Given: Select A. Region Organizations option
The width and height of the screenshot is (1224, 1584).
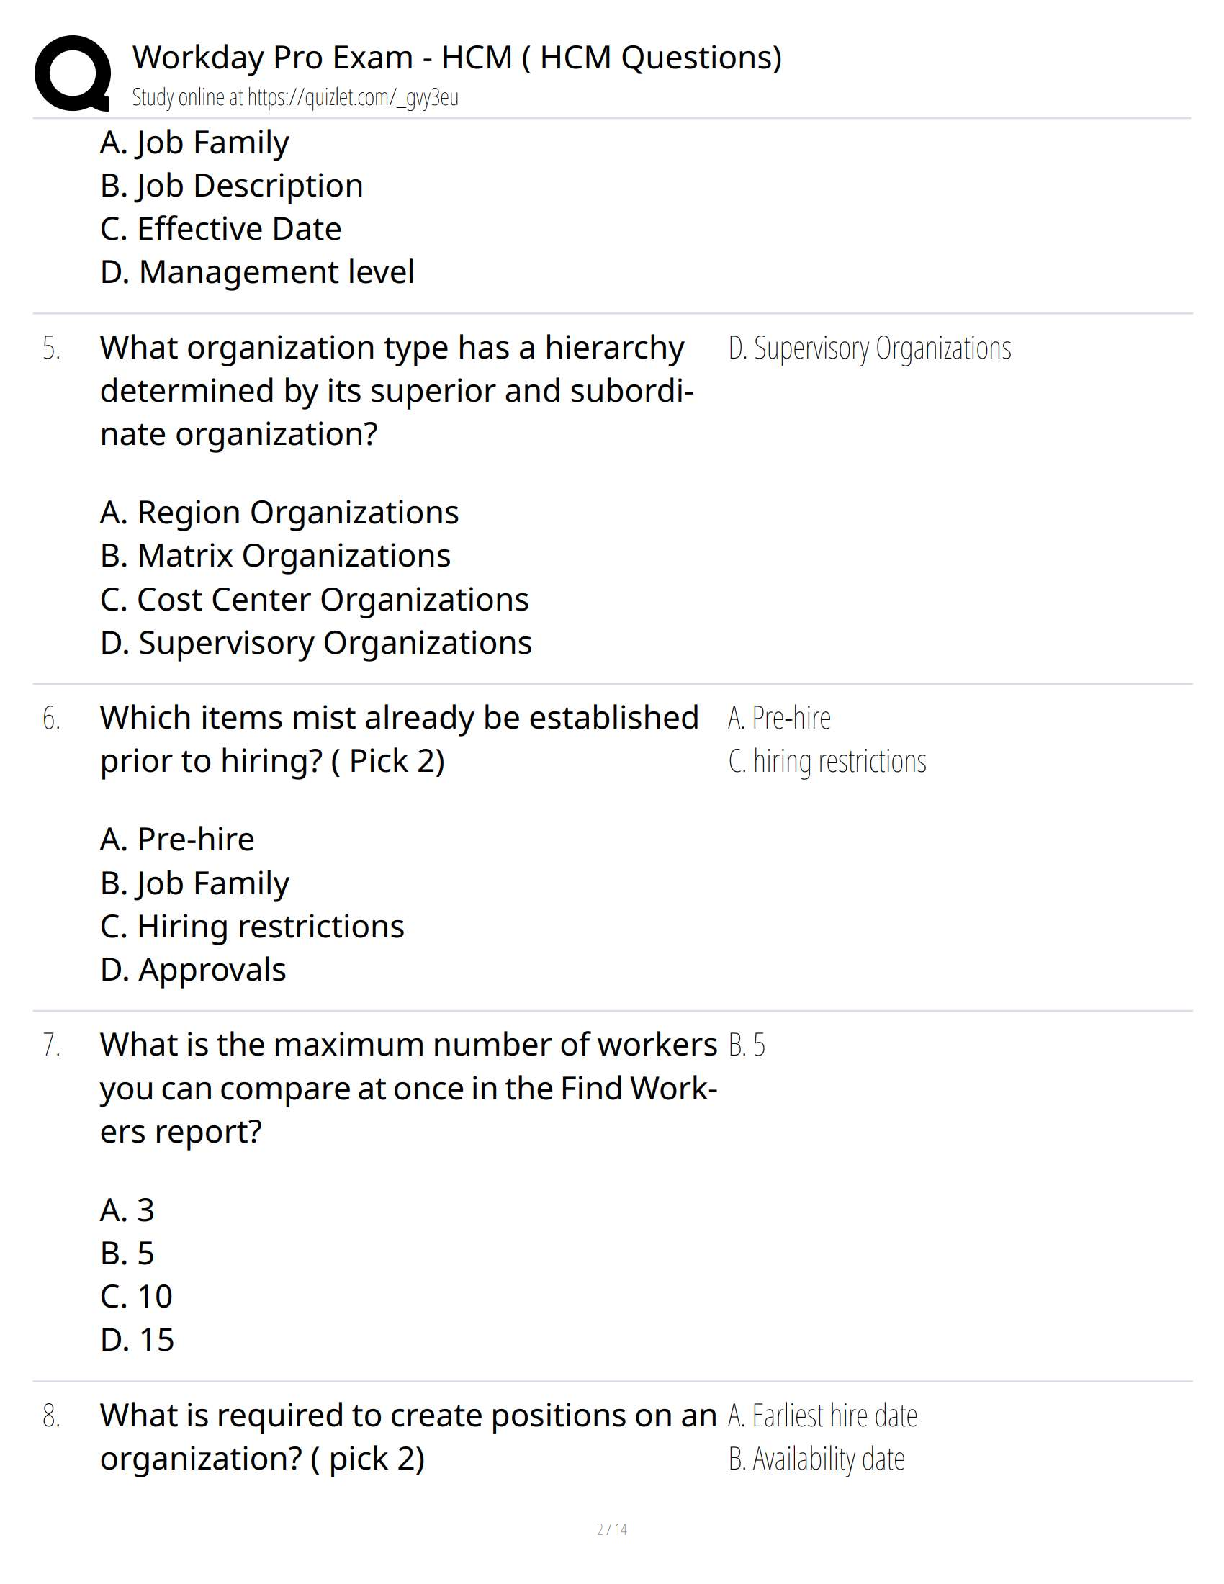Looking at the screenshot, I should tap(279, 513).
